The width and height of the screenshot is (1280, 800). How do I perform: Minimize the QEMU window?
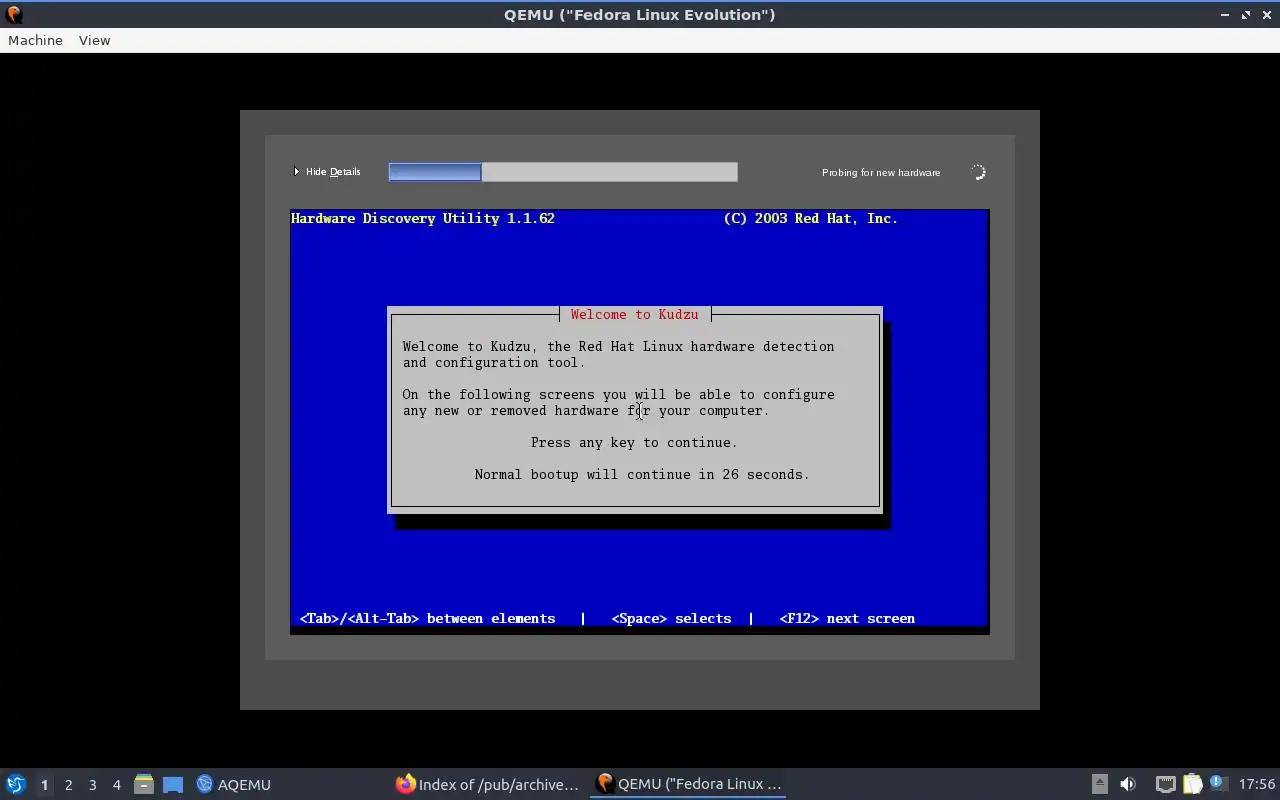coord(1225,14)
